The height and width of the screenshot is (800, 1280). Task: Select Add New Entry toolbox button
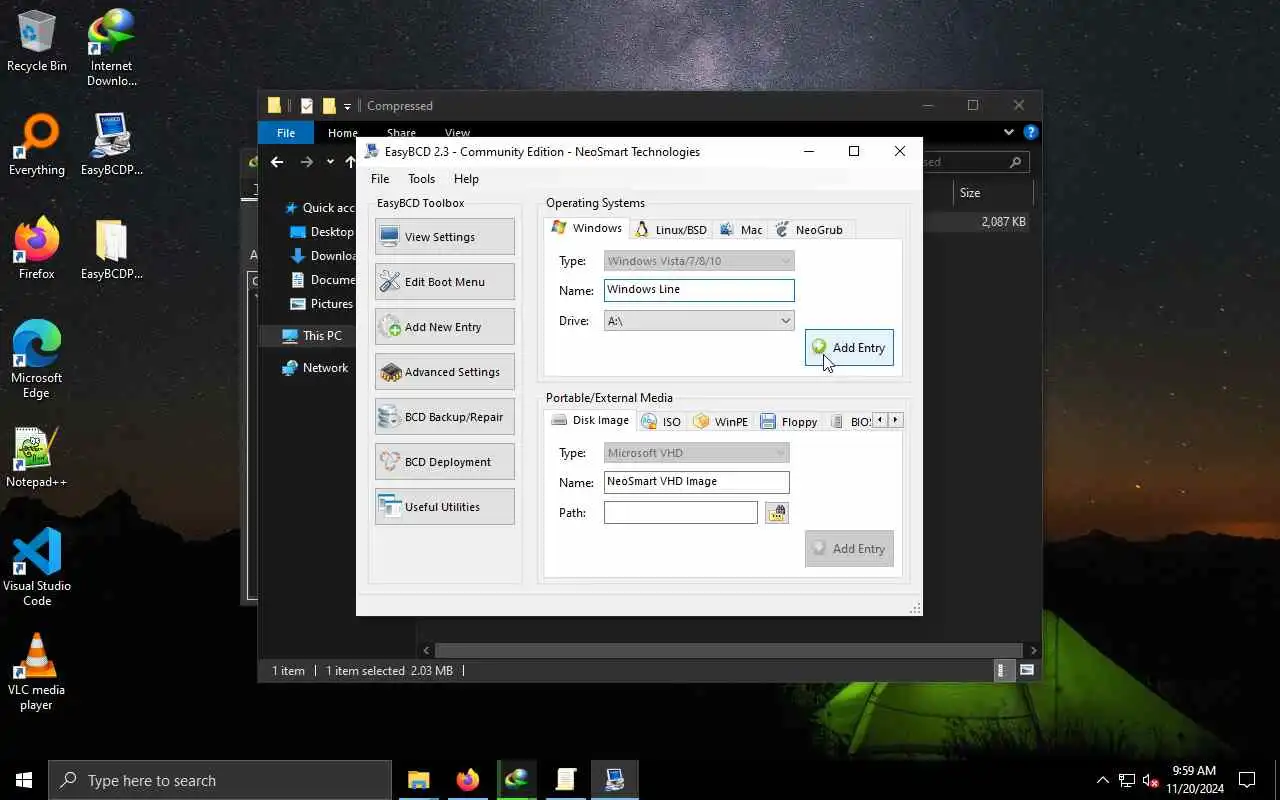pyautogui.click(x=445, y=327)
